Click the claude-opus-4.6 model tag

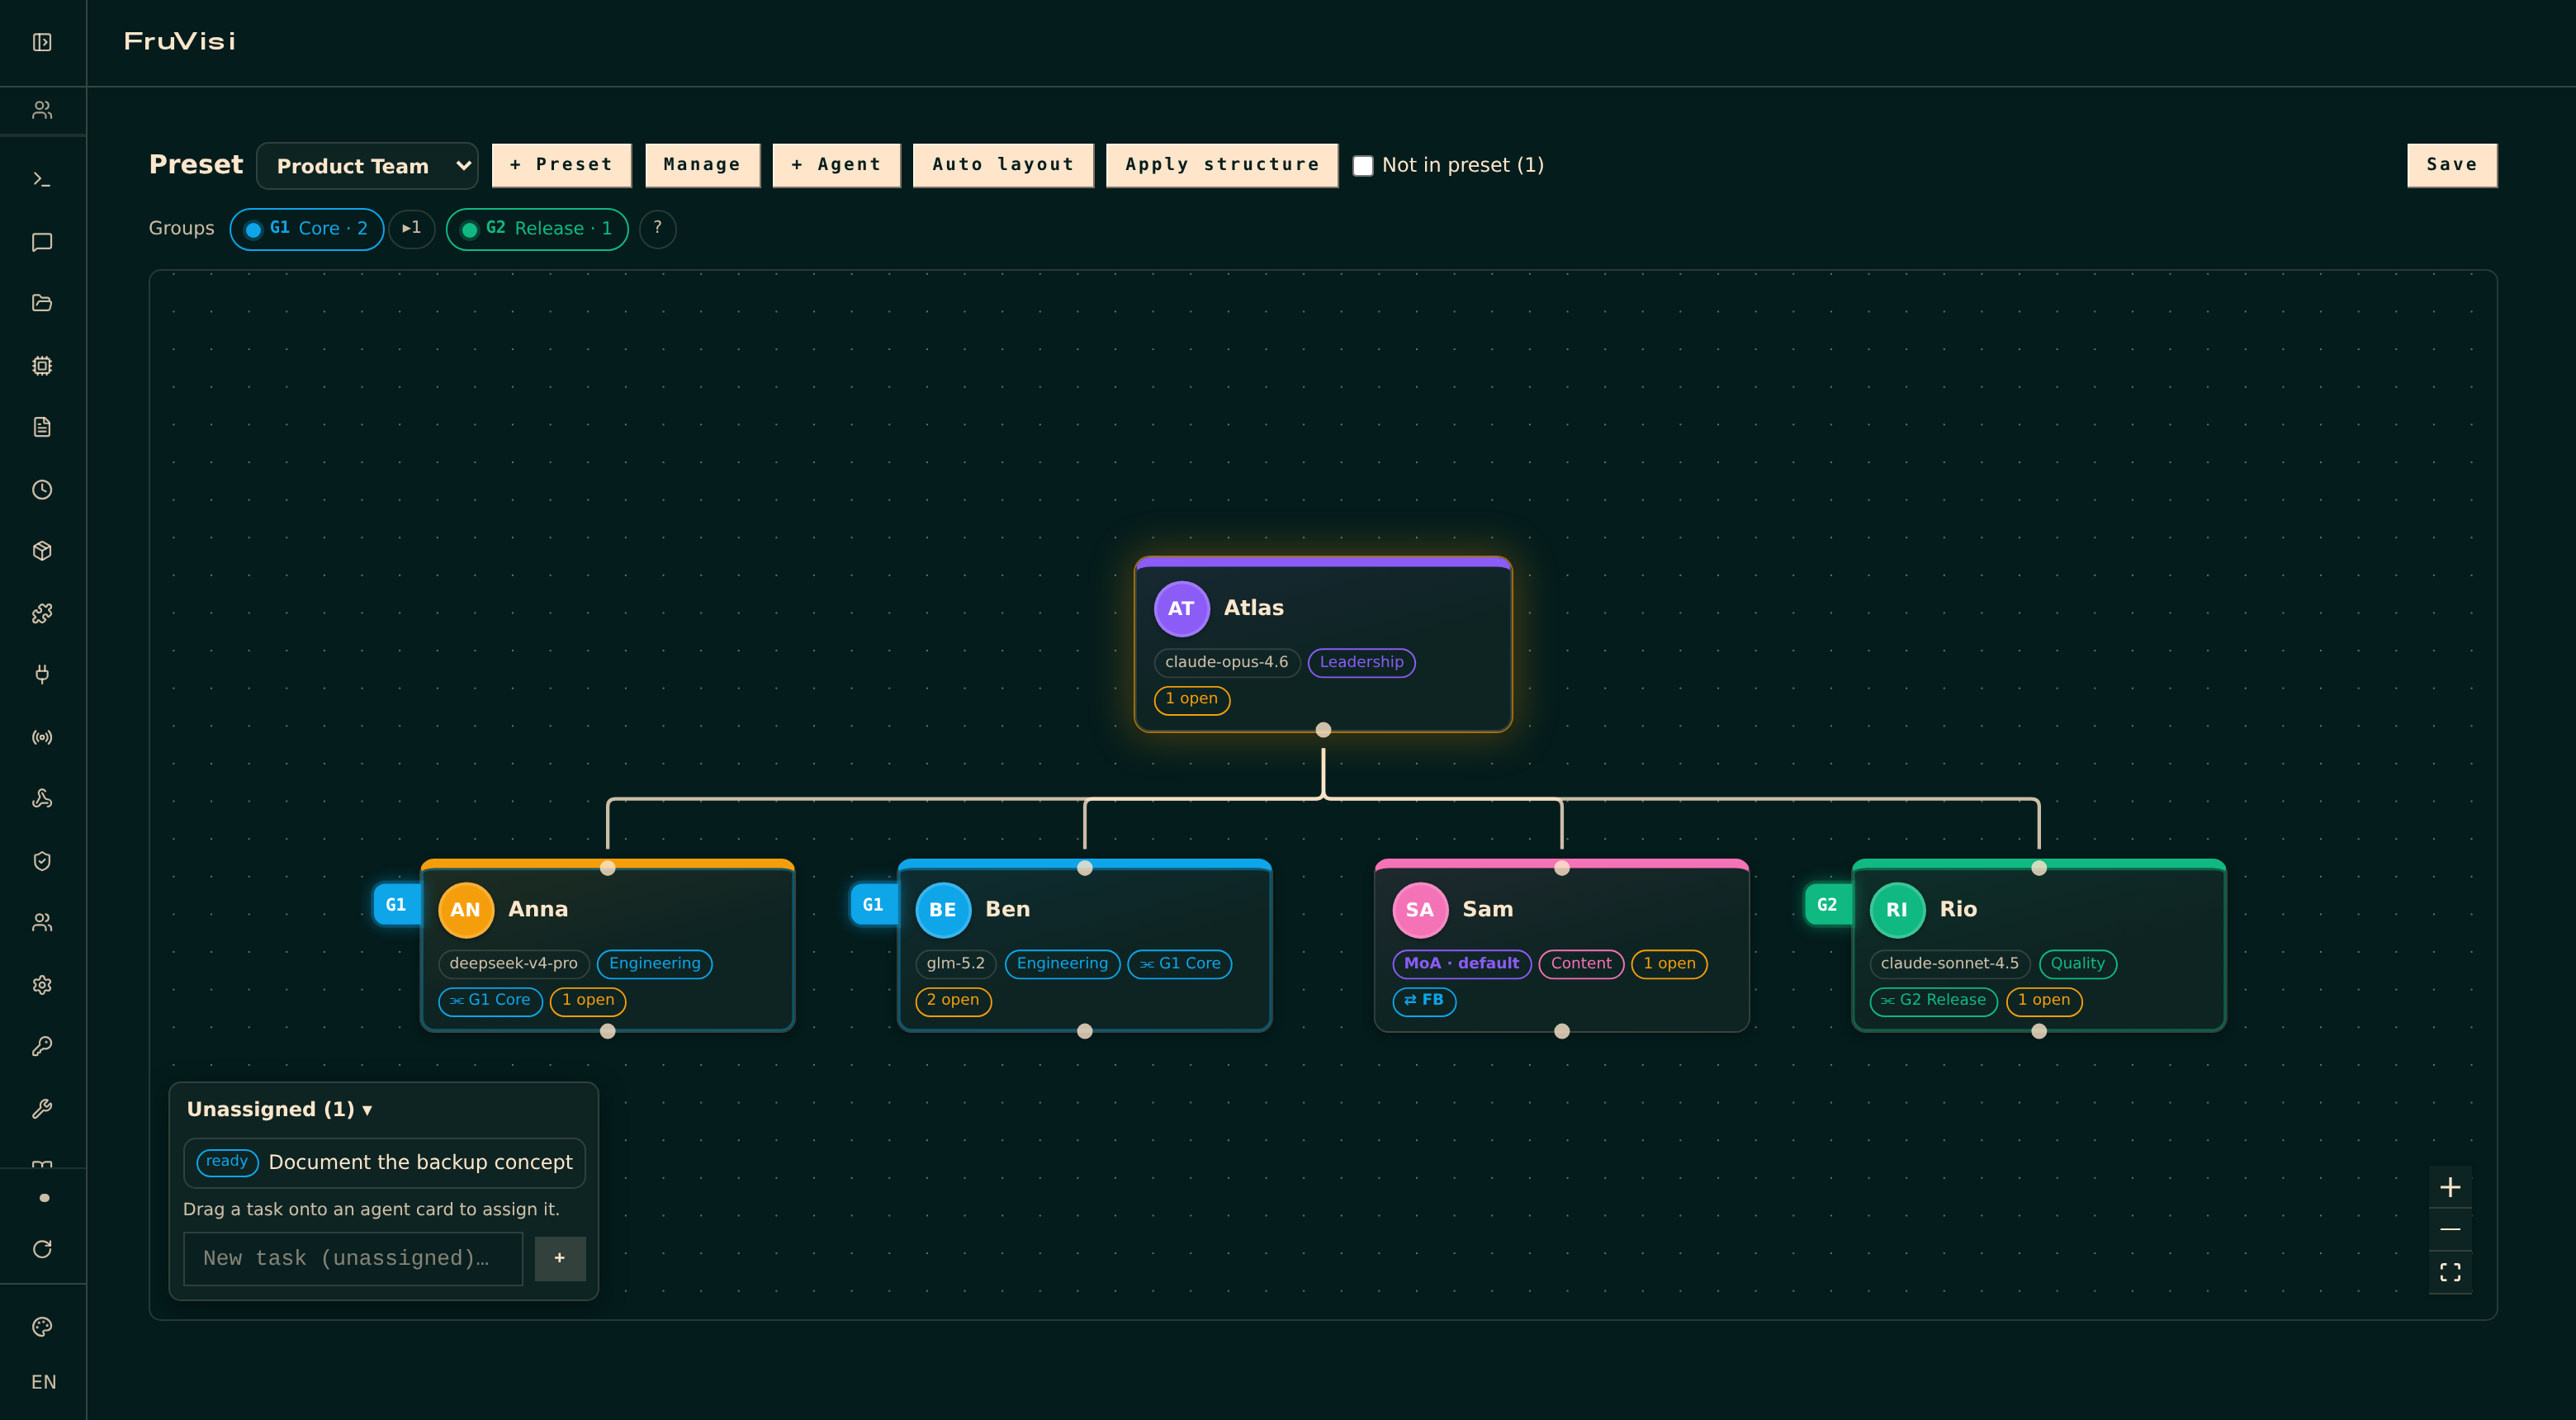click(x=1227, y=662)
